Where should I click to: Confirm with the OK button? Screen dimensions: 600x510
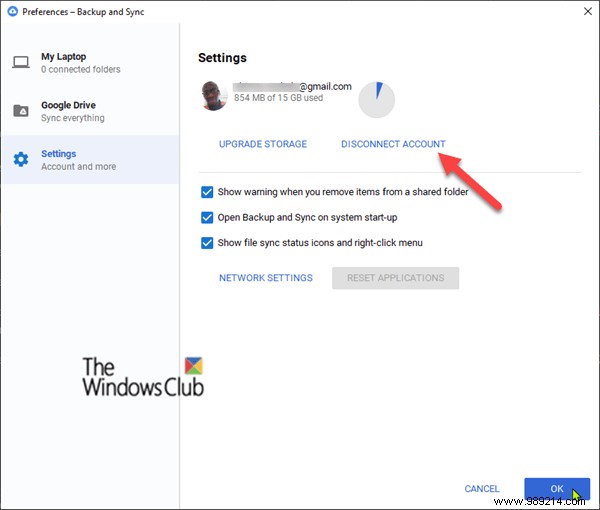(557, 489)
